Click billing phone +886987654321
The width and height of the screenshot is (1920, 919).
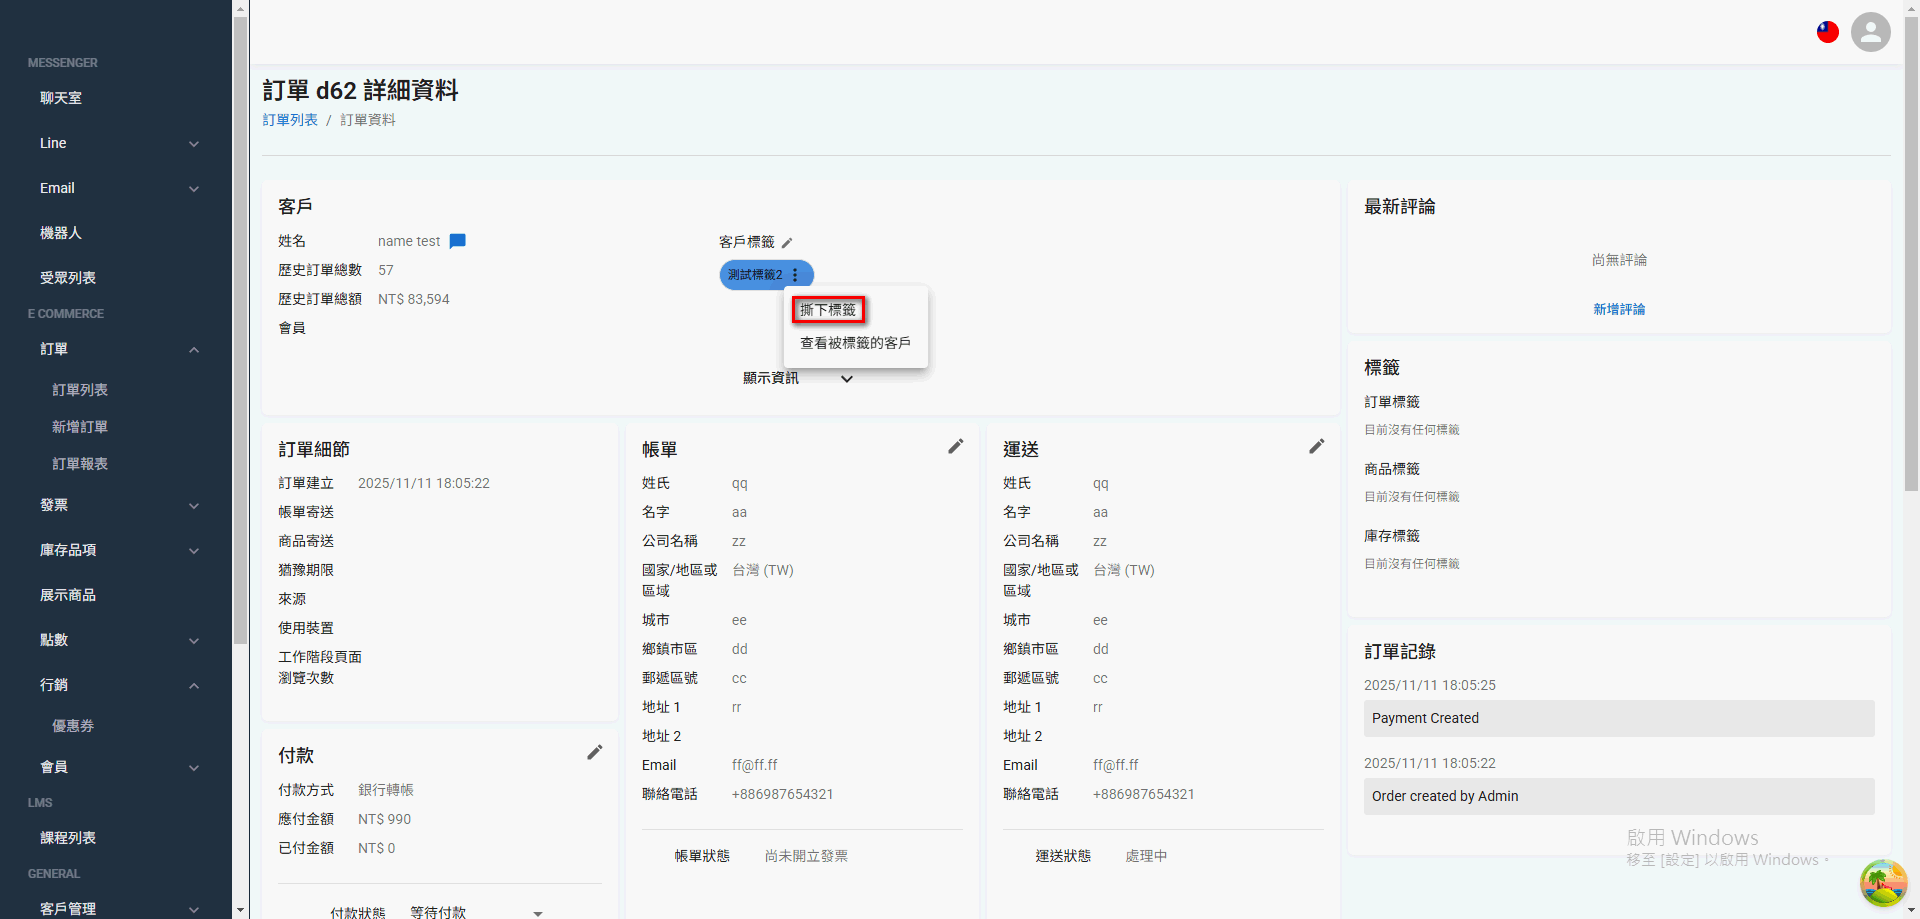pyautogui.click(x=783, y=794)
